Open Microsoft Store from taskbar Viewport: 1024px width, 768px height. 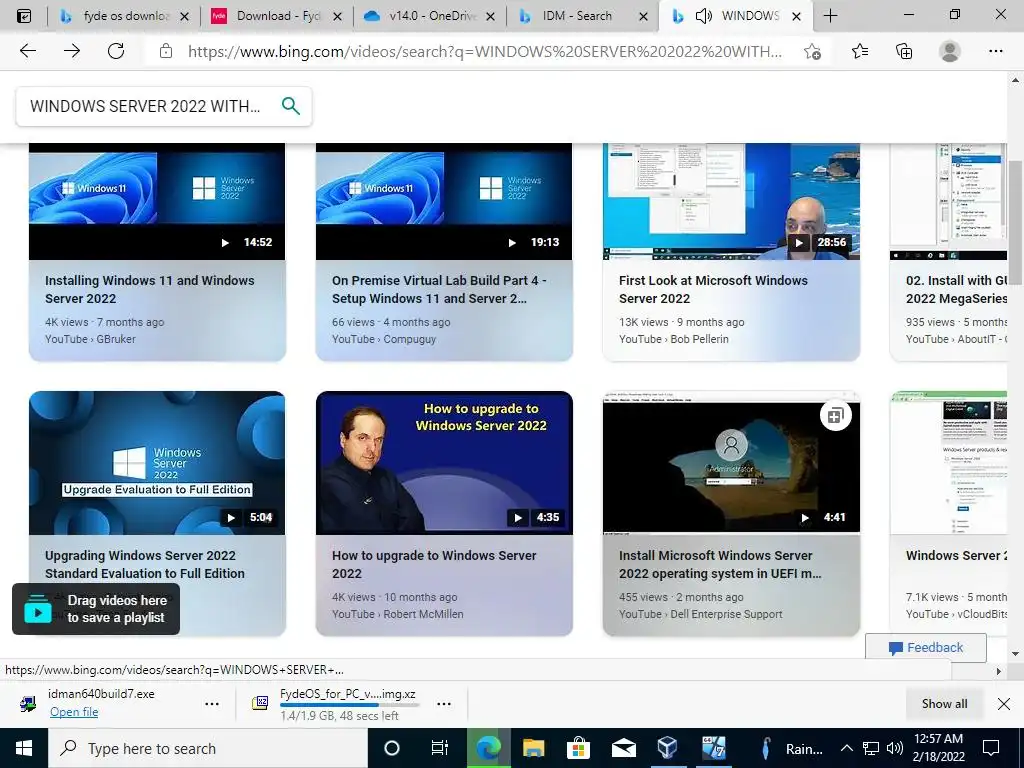pyautogui.click(x=578, y=748)
